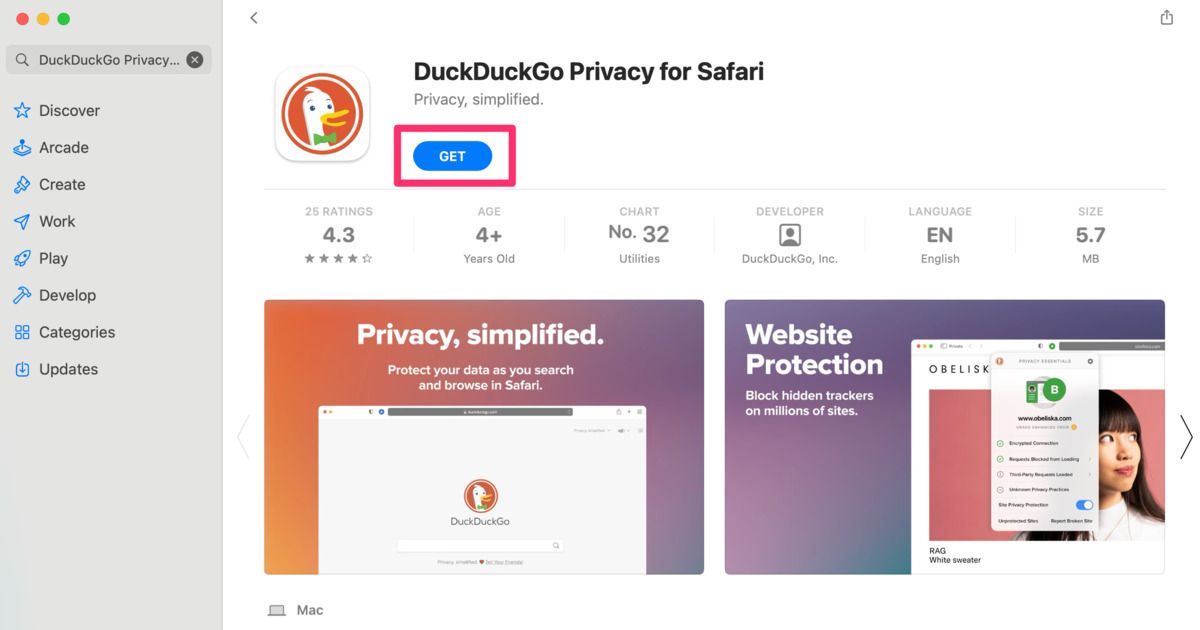This screenshot has height=630, width=1200.
Task: Open the Privacy, simplified screenshot
Action: tap(483, 437)
